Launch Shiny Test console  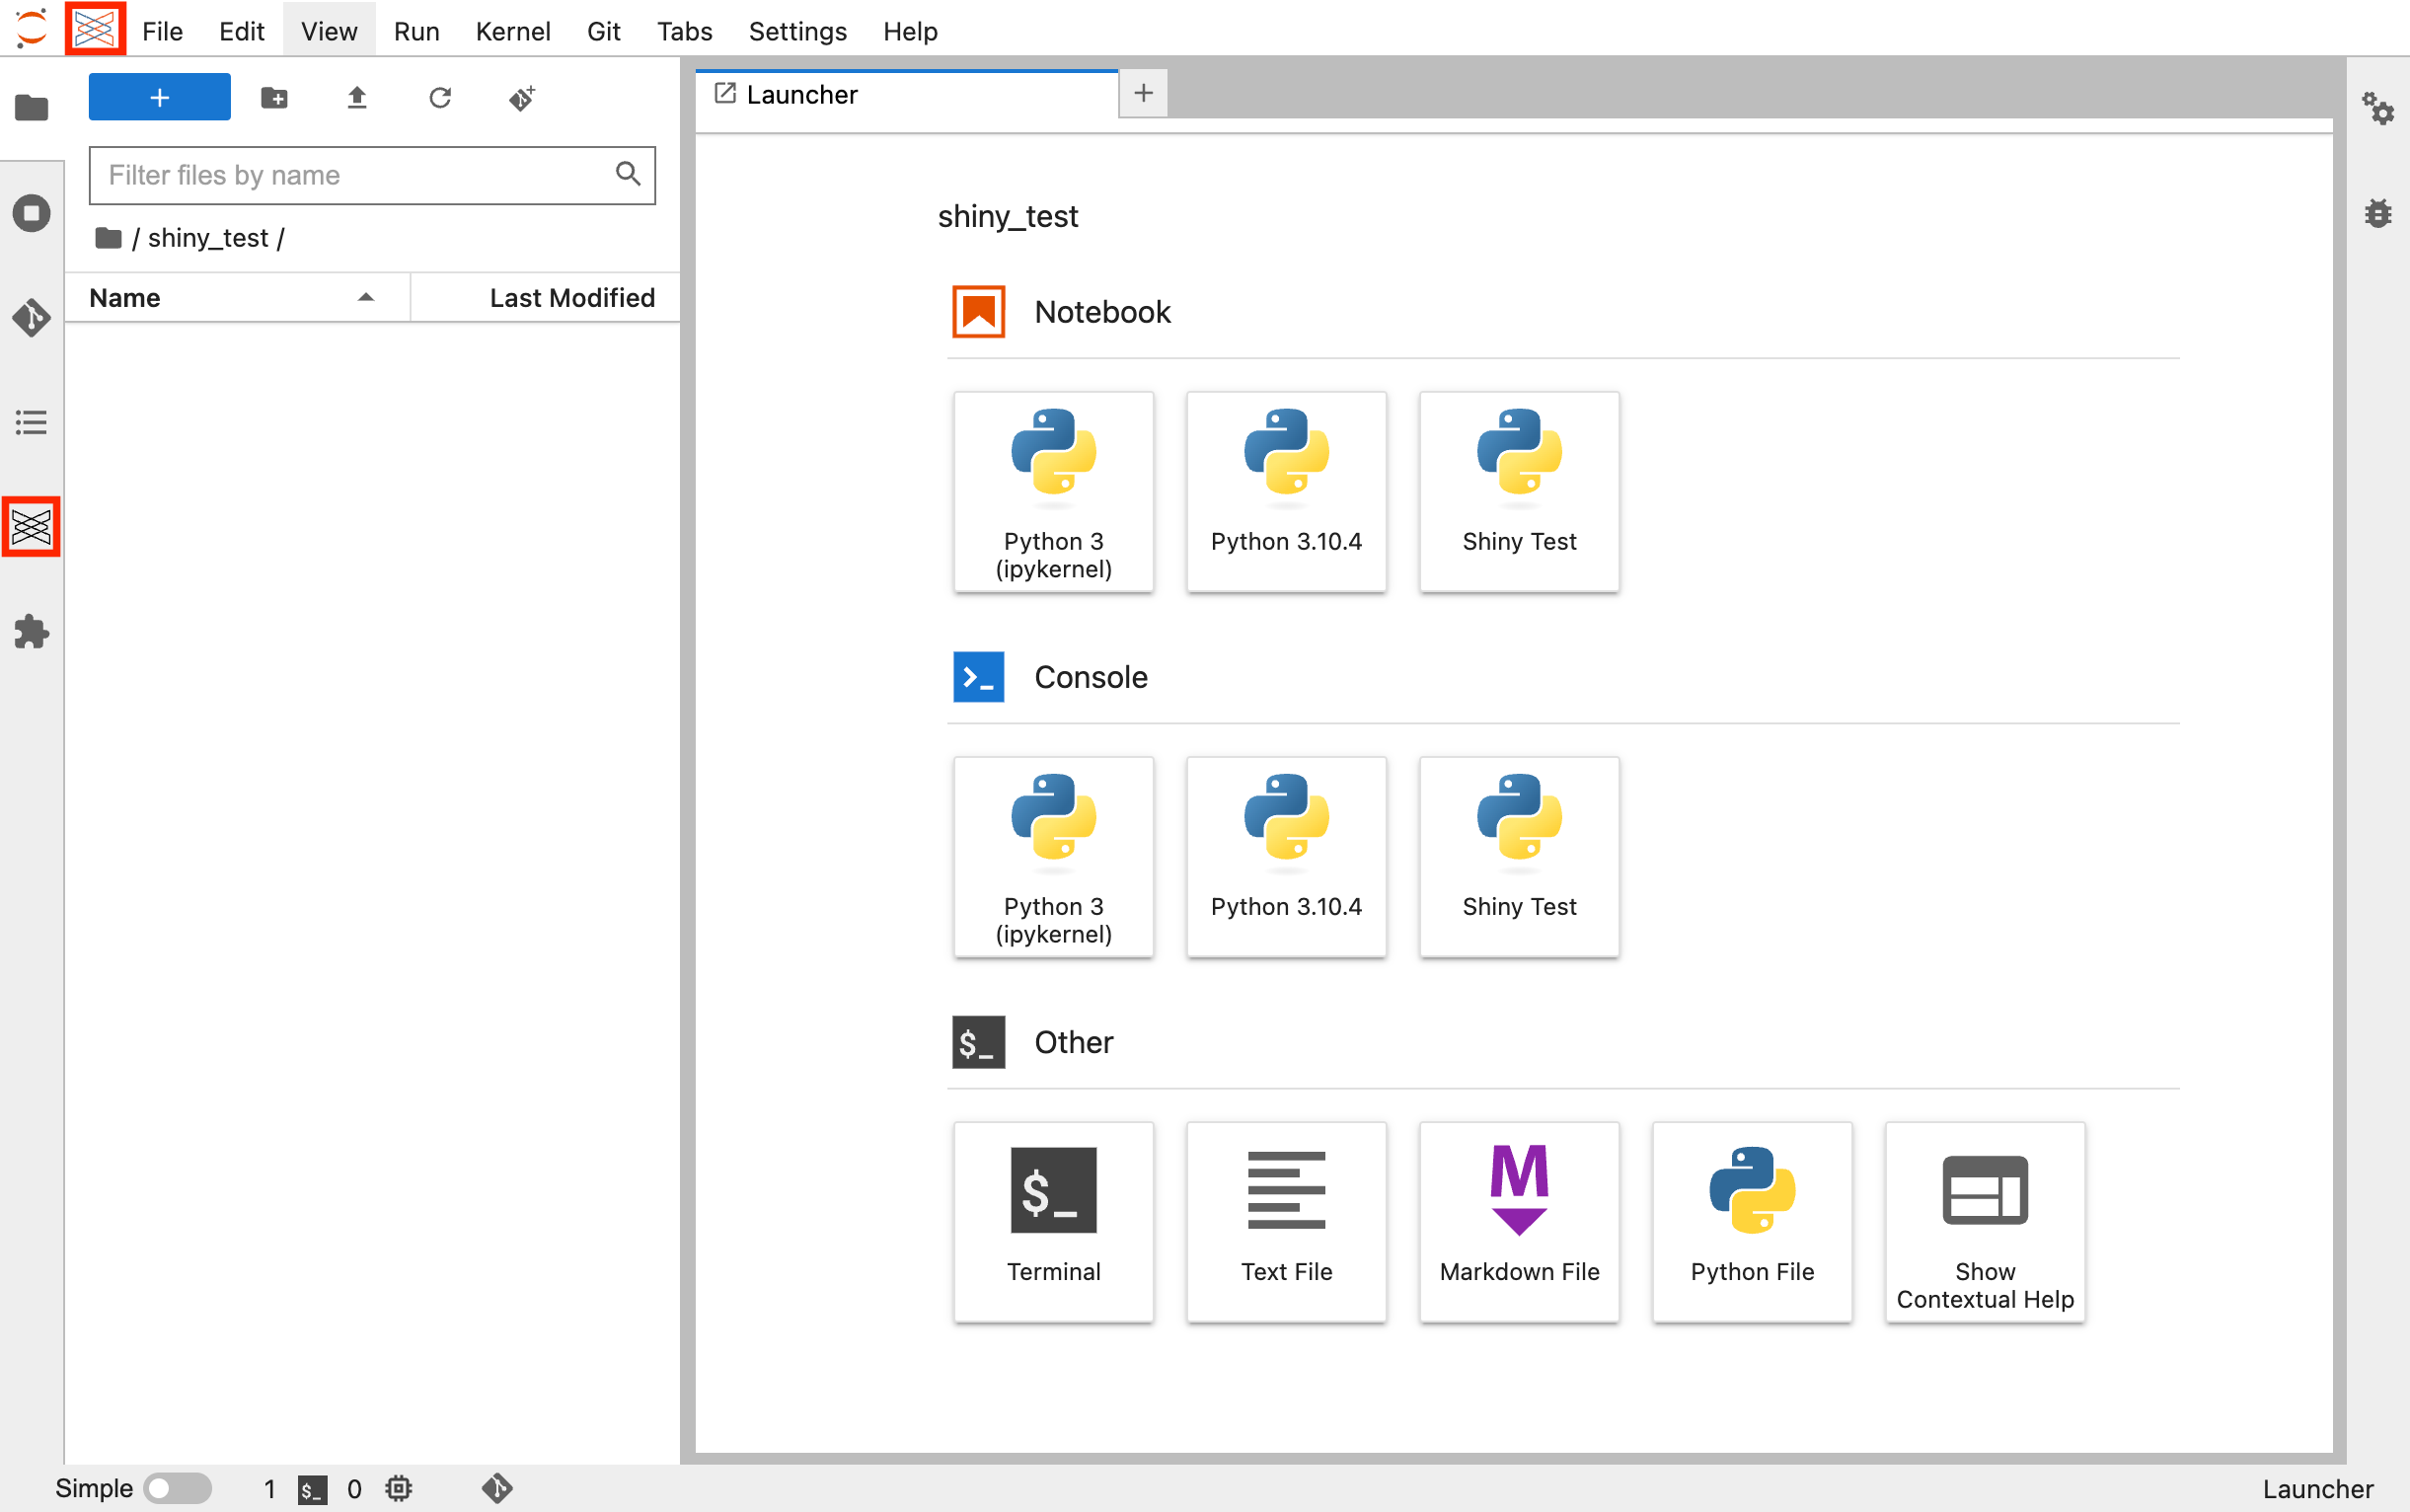tap(1517, 852)
